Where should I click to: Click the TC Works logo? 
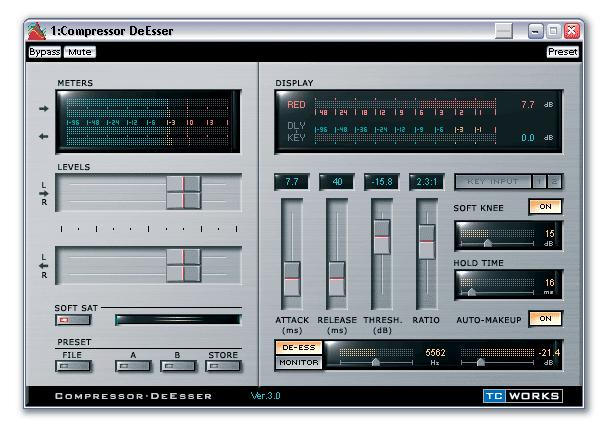(523, 396)
